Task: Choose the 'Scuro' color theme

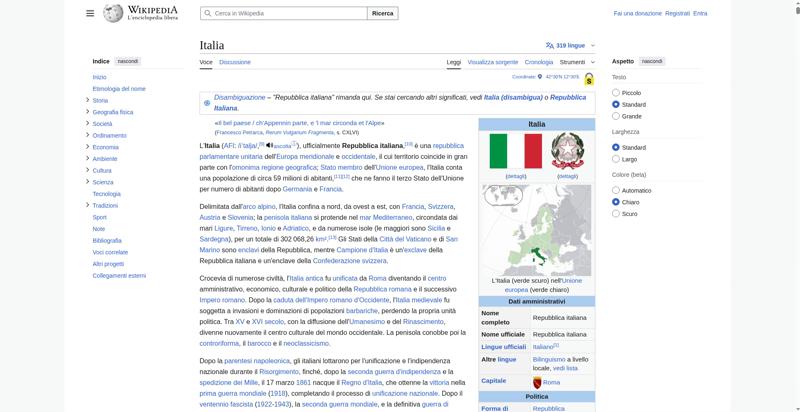Action: click(615, 213)
